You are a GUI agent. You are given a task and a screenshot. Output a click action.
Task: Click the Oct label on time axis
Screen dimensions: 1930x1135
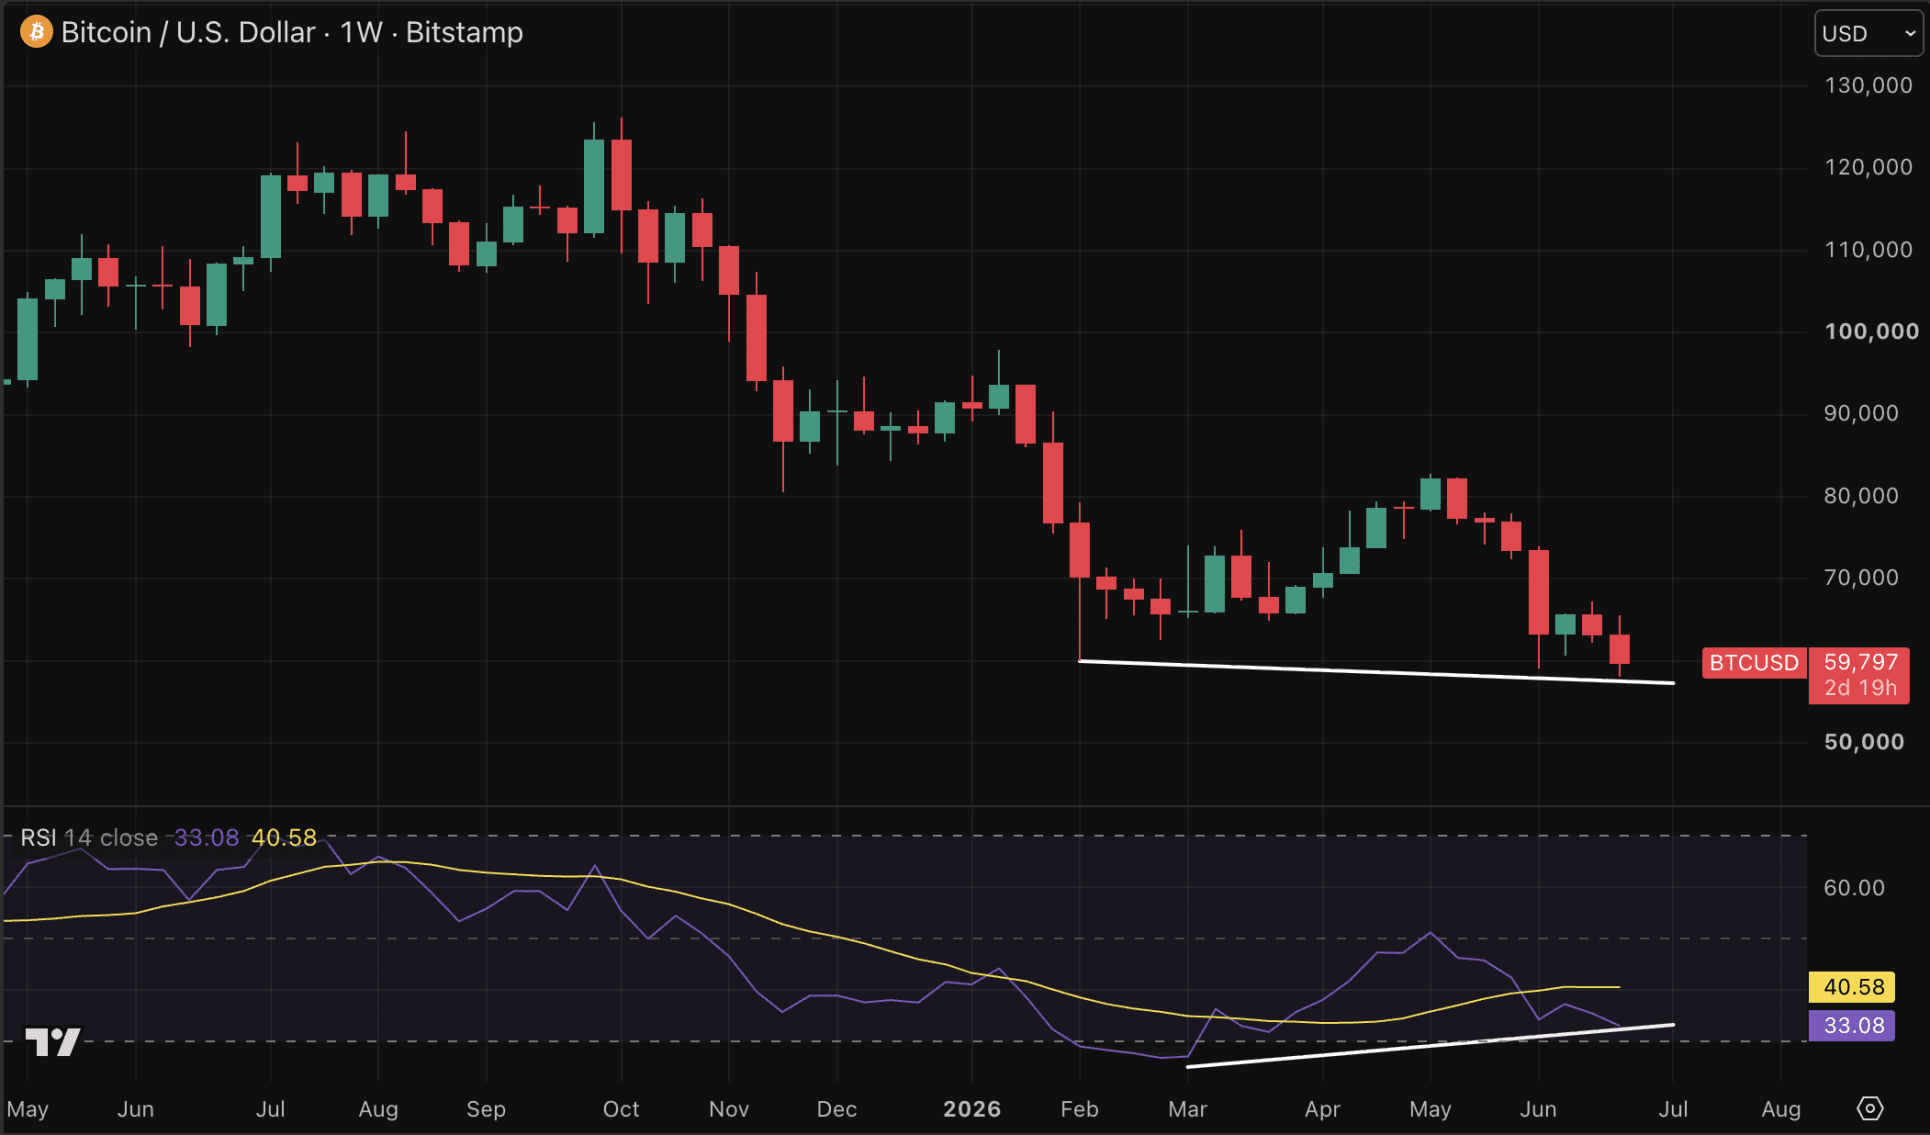(621, 1109)
